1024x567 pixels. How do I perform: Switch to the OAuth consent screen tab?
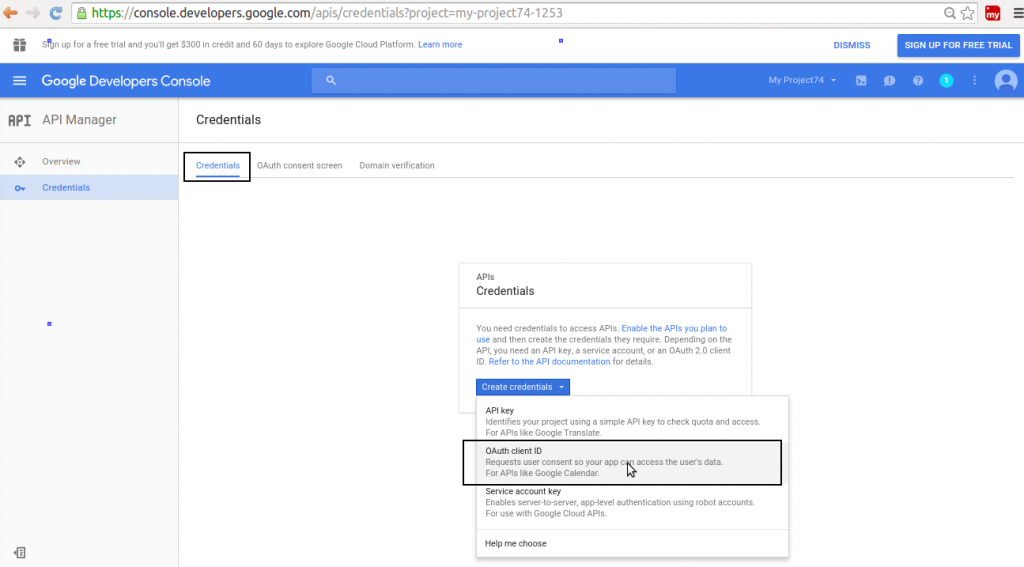click(x=299, y=165)
